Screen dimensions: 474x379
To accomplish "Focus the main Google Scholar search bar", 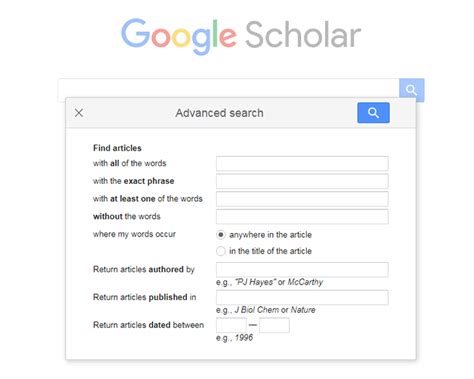I will (229, 88).
